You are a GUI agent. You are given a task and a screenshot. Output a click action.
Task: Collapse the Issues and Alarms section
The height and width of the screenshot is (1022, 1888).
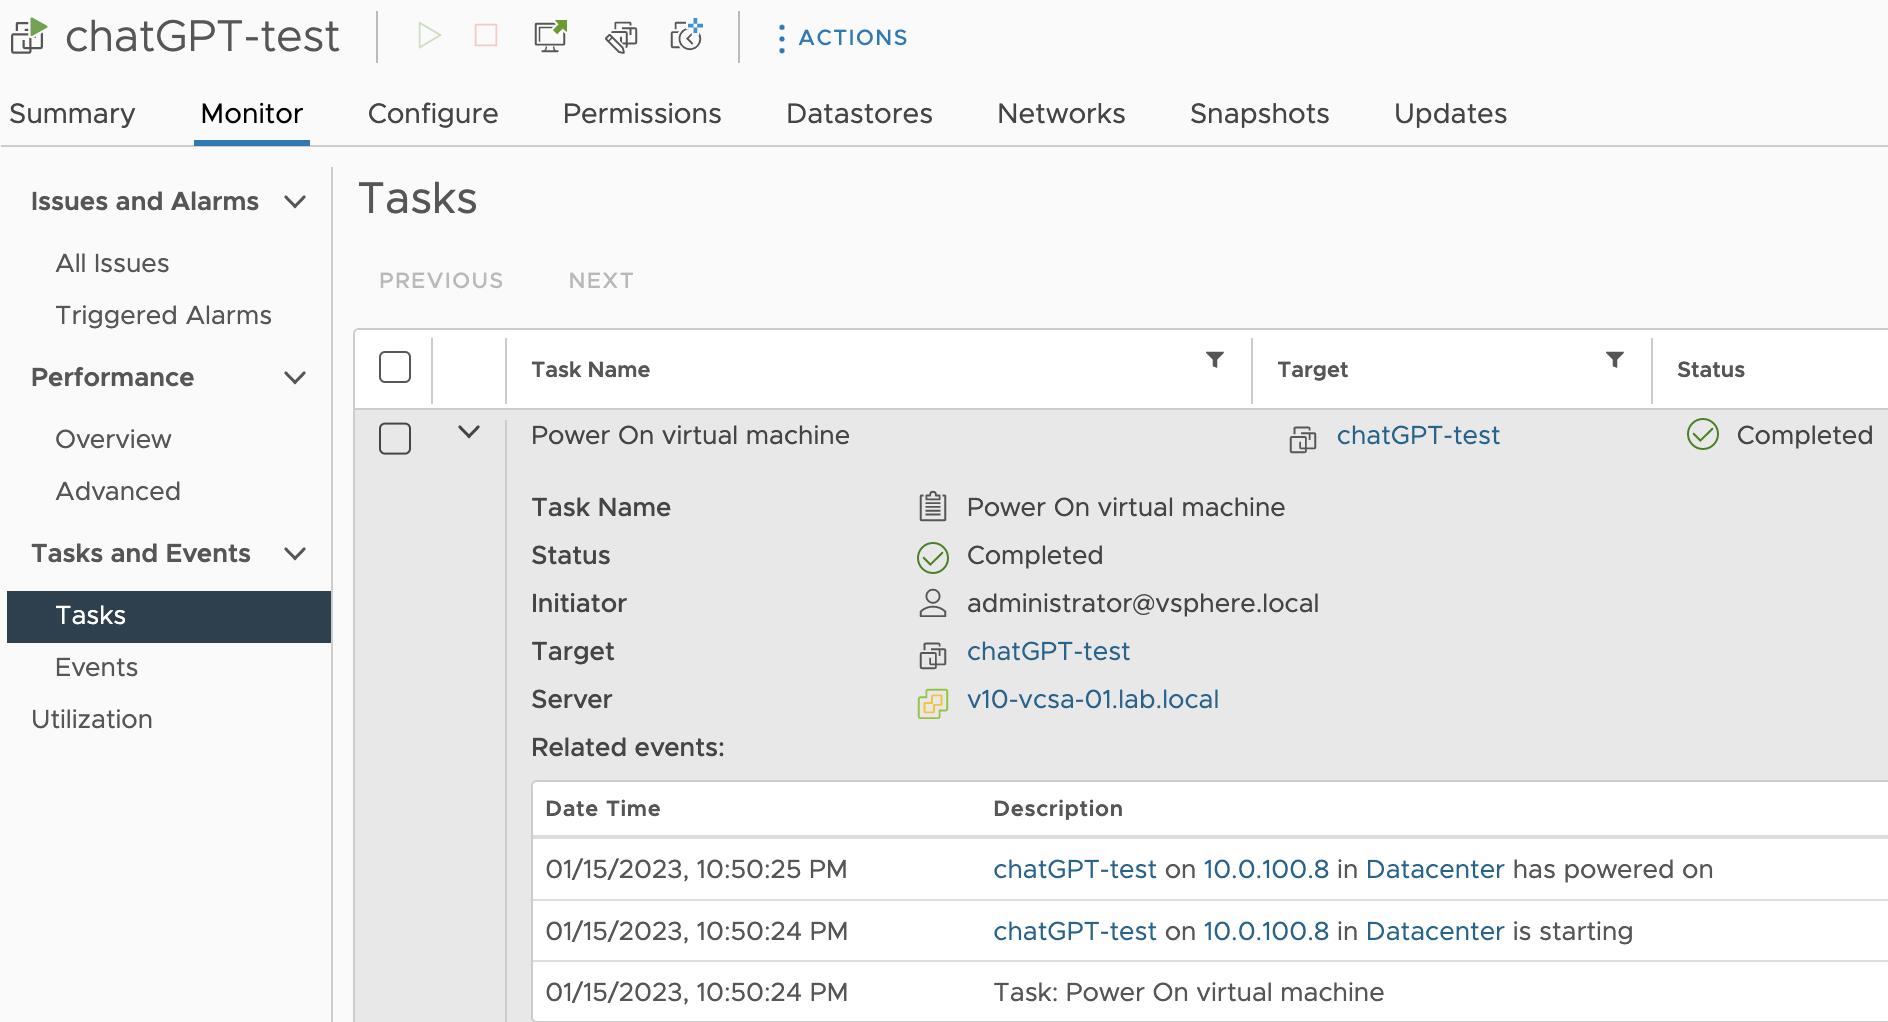295,202
